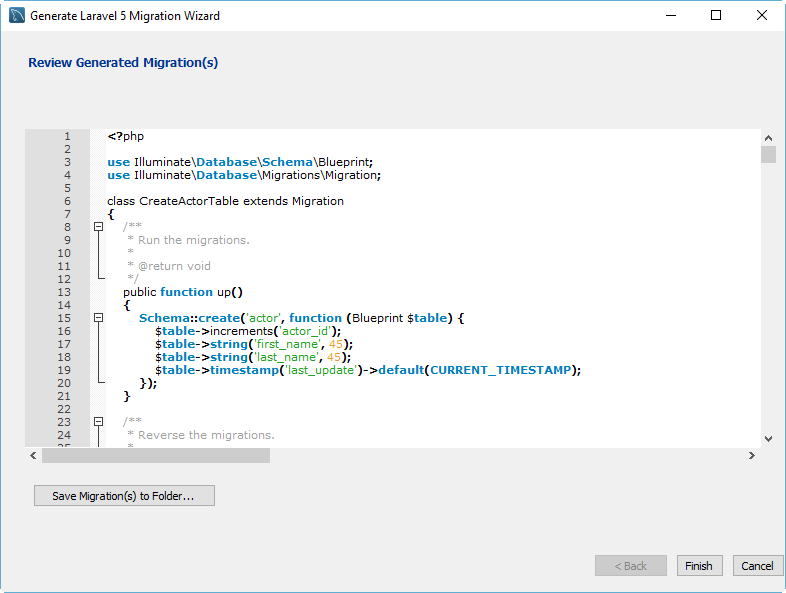
Task: Collapse the 'Run the migrations' comment block fold
Action: [99, 227]
